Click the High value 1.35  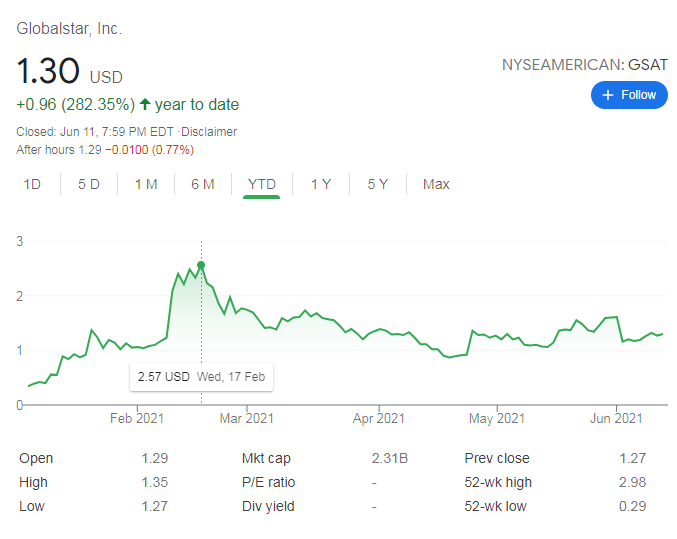155,482
